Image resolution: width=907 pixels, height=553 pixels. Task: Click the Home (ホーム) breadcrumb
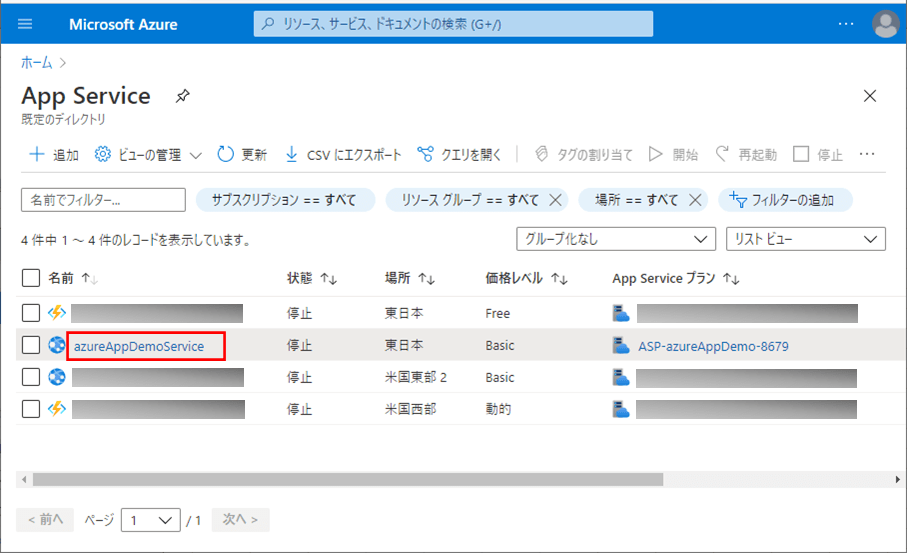pos(37,62)
